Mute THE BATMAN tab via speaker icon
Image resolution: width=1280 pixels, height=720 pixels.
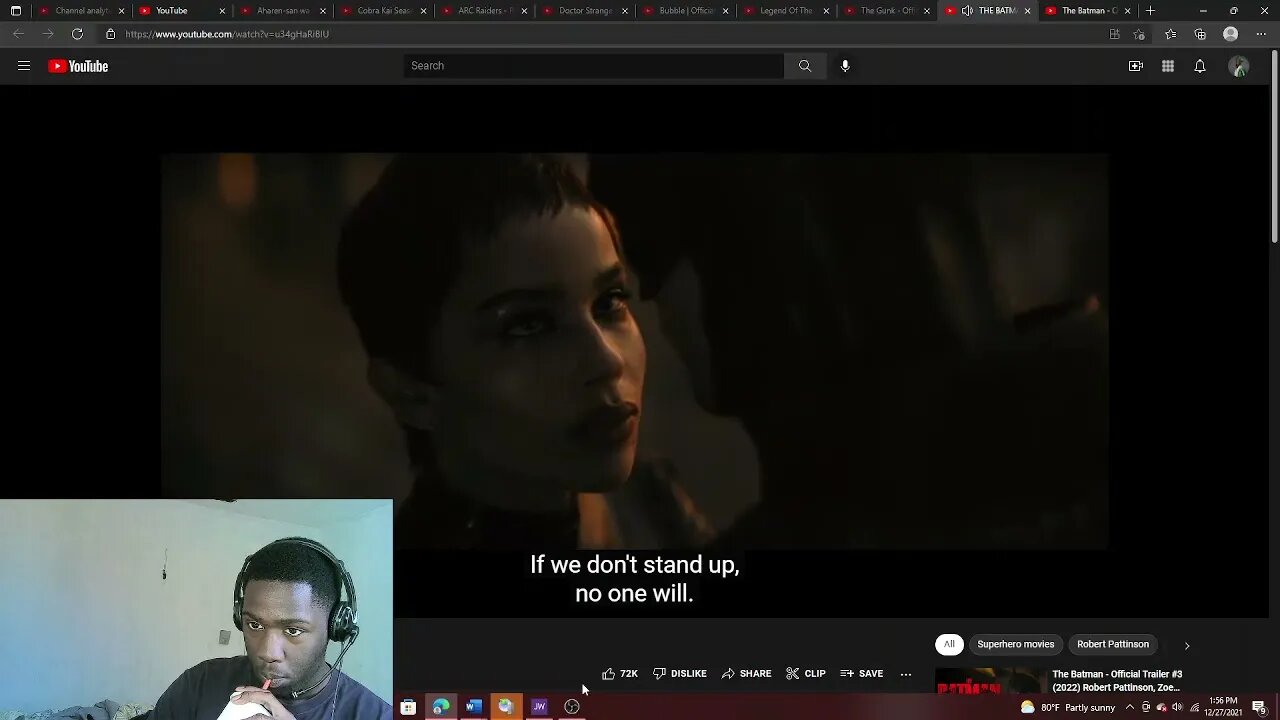(967, 11)
